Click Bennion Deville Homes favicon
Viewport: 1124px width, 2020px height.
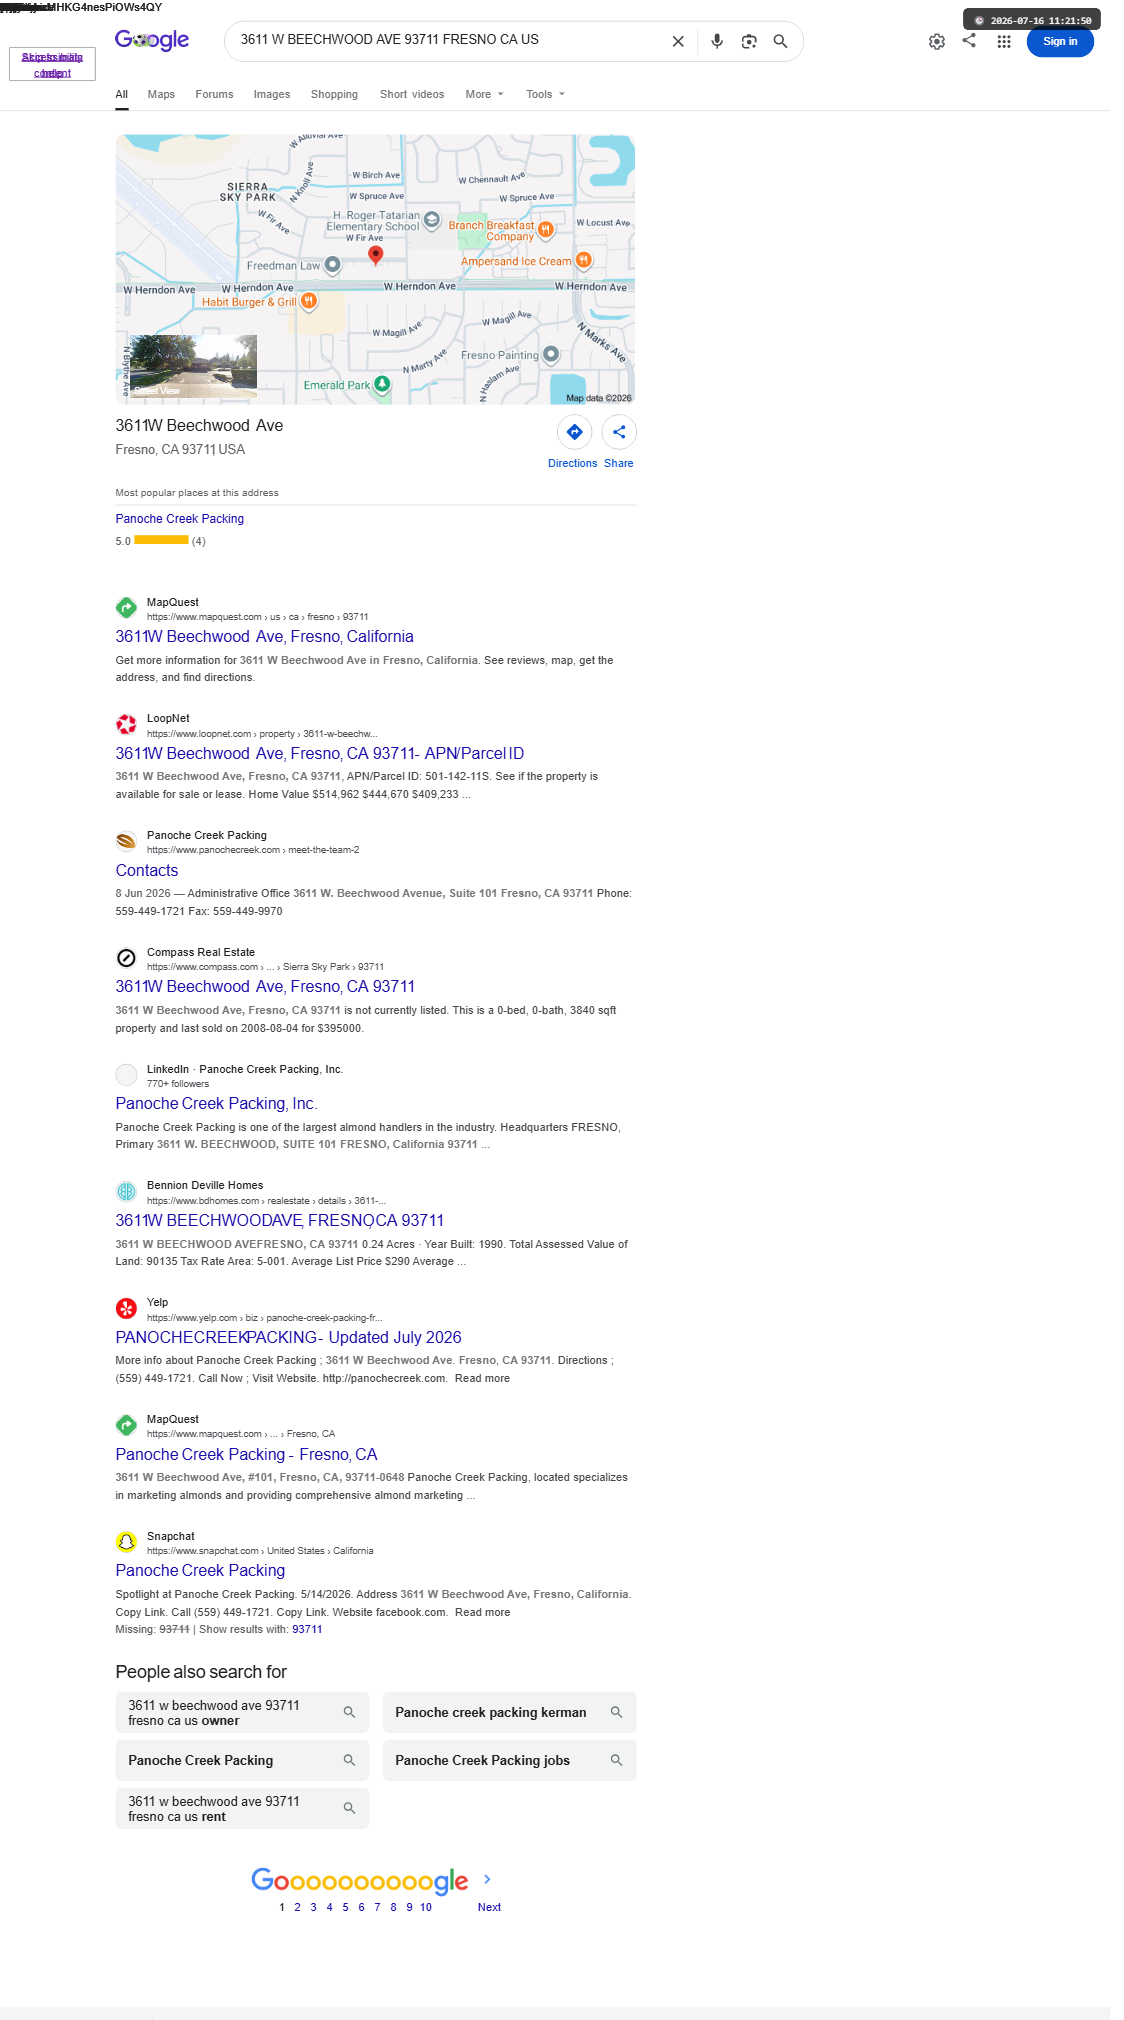click(126, 1191)
